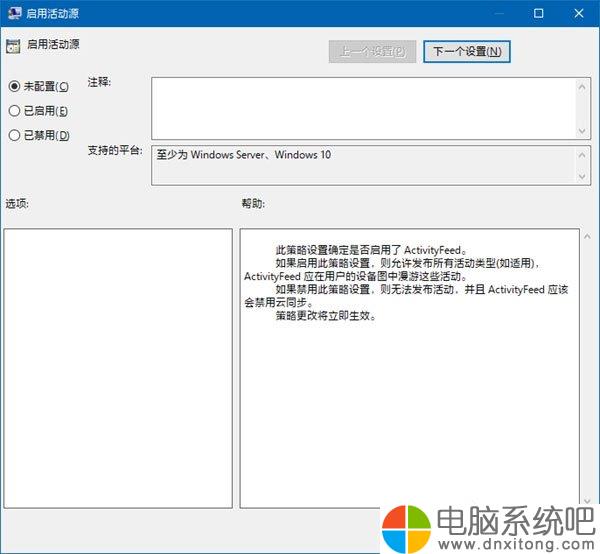Click the greyed 上一个设置(P) button
Viewport: 600px width, 554px height.
pyautogui.click(x=372, y=51)
